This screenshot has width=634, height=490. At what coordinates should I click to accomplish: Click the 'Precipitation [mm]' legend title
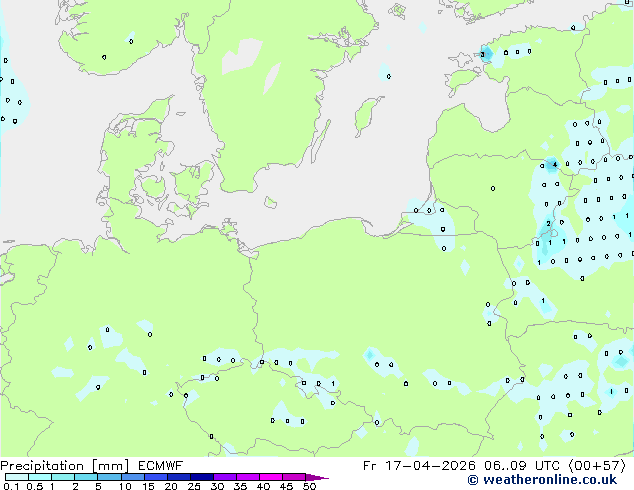coord(65,466)
